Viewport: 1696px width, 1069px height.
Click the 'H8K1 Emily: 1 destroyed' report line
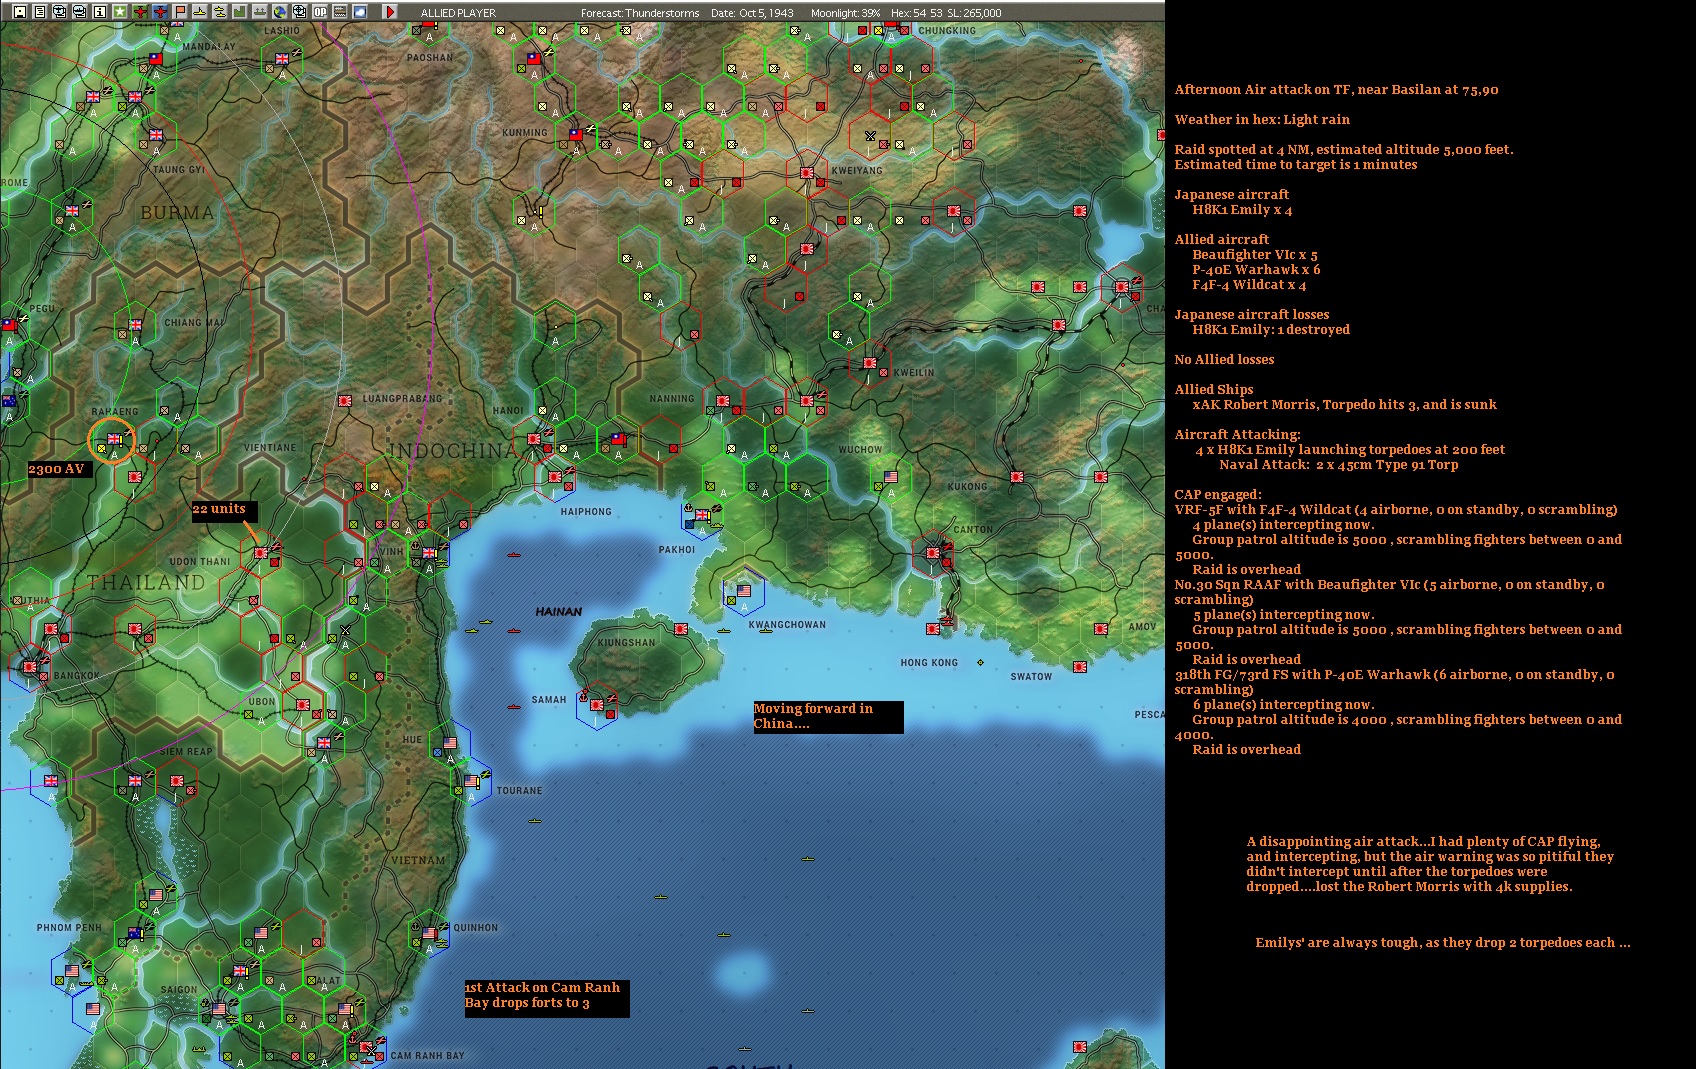pyautogui.click(x=1271, y=330)
